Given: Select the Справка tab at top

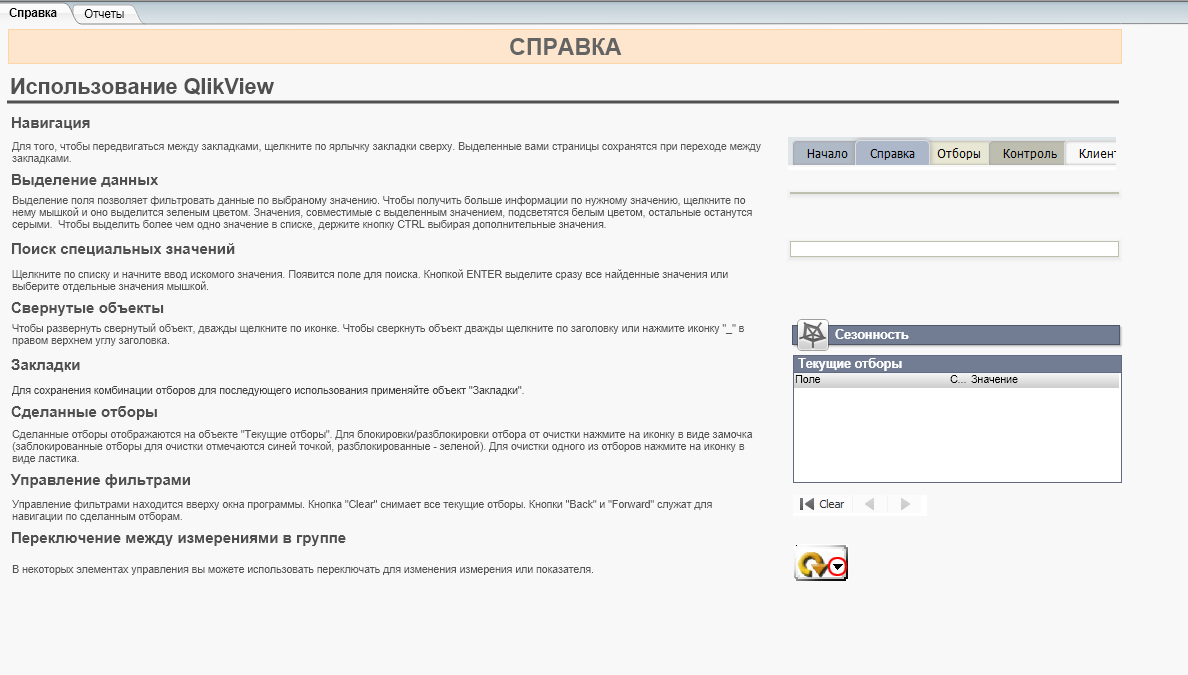Looking at the screenshot, I should pyautogui.click(x=33, y=13).
